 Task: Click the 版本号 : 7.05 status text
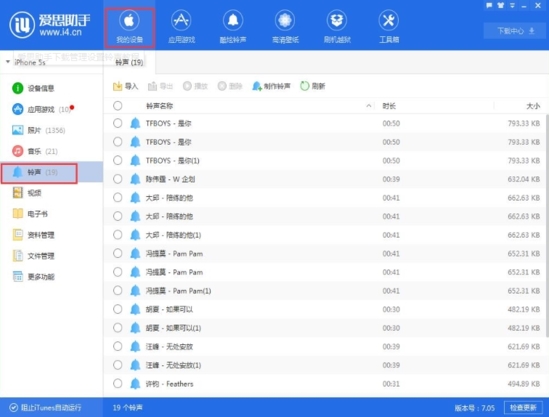pos(475,408)
